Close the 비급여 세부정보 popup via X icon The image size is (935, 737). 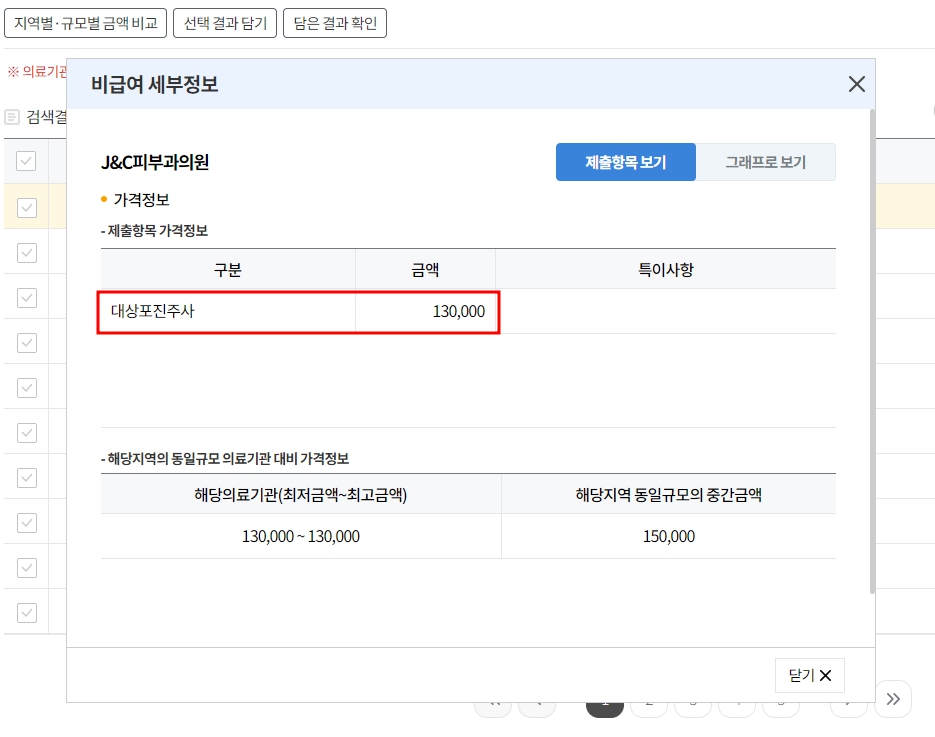point(856,84)
